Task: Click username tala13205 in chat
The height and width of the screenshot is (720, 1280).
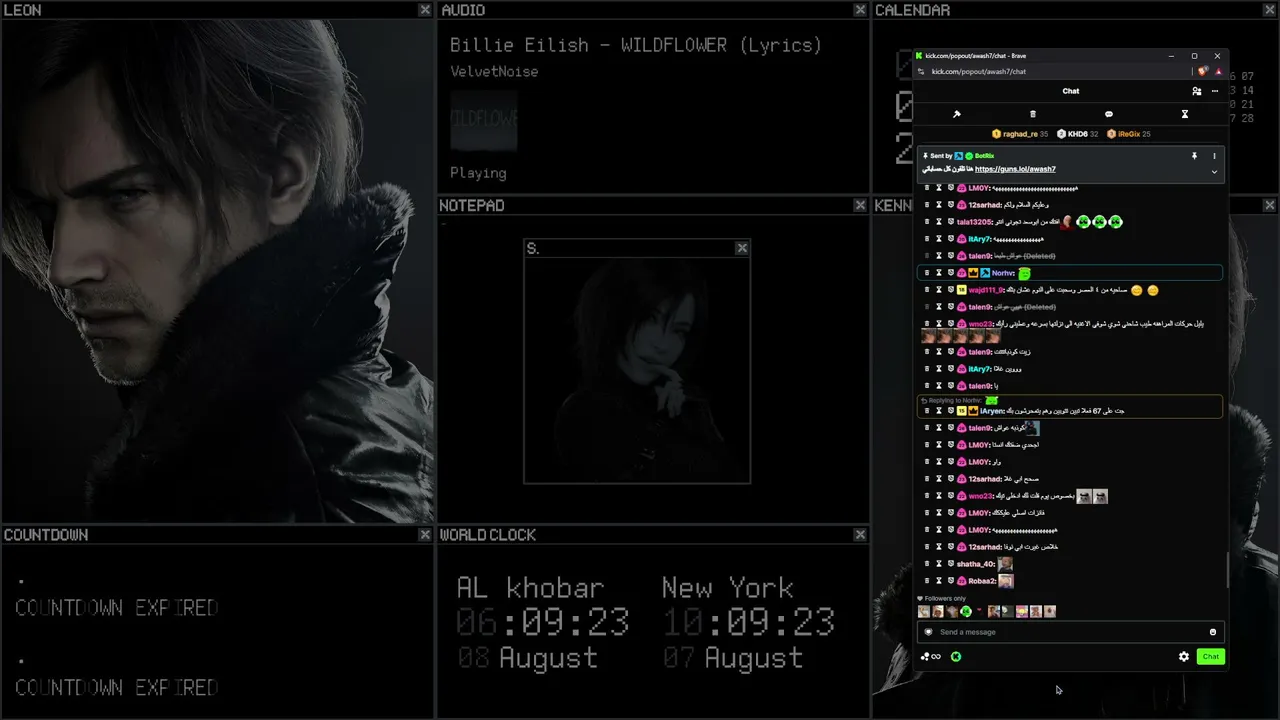Action: 975,222
